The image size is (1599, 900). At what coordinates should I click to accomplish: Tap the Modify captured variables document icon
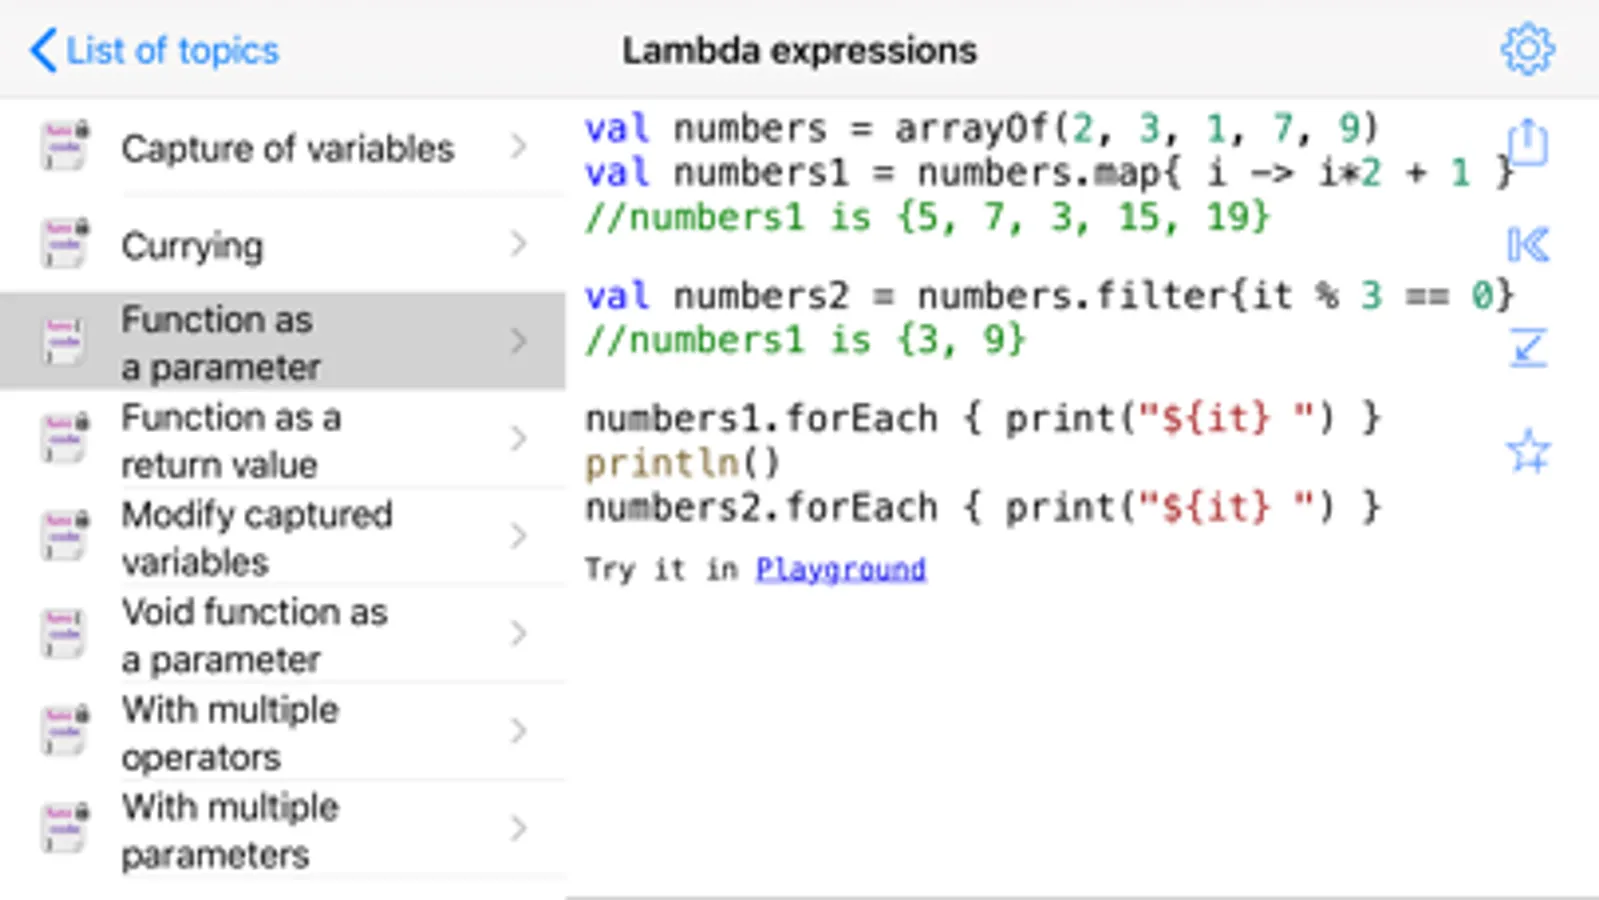65,536
